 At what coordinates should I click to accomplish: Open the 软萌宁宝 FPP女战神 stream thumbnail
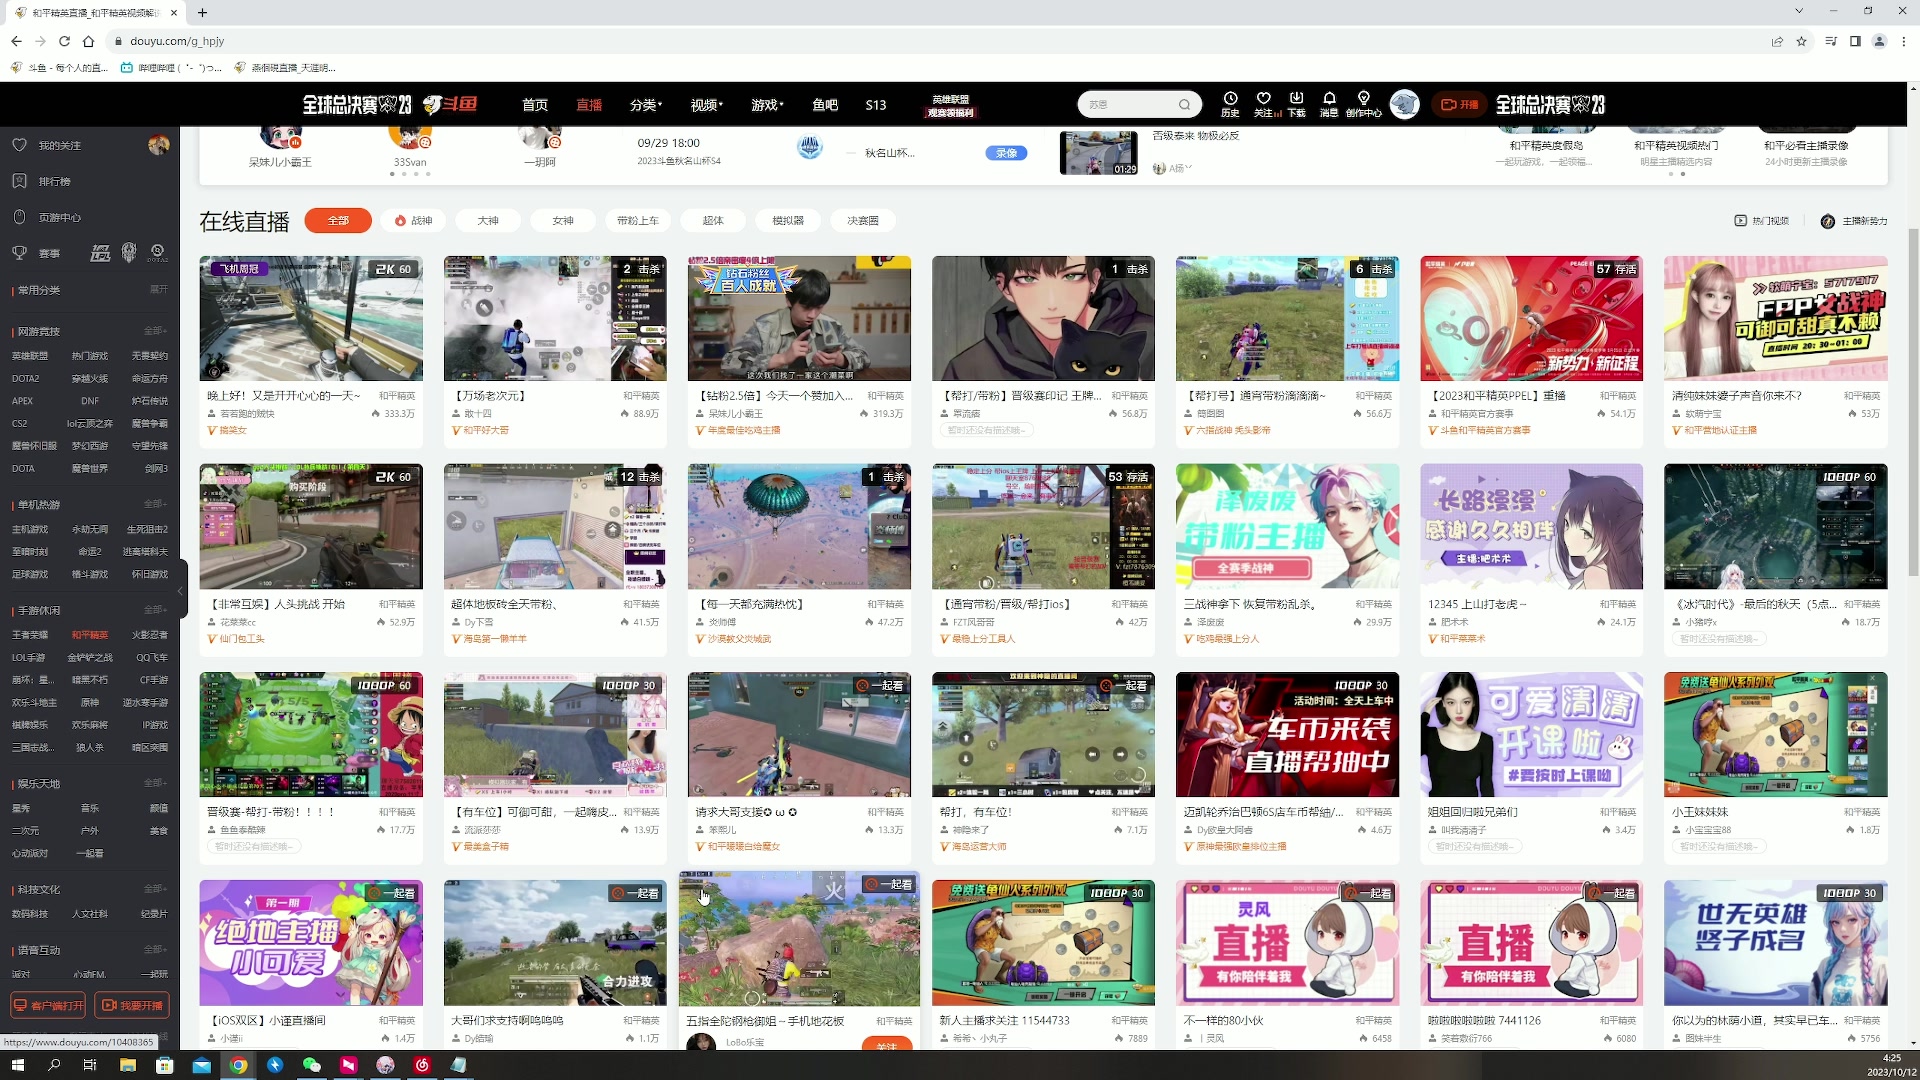point(1775,318)
